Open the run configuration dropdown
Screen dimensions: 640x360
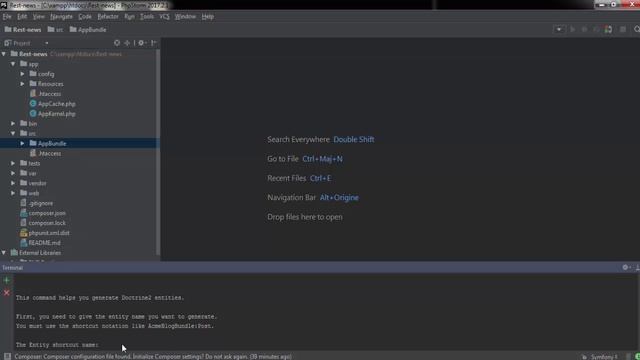(x=559, y=29)
